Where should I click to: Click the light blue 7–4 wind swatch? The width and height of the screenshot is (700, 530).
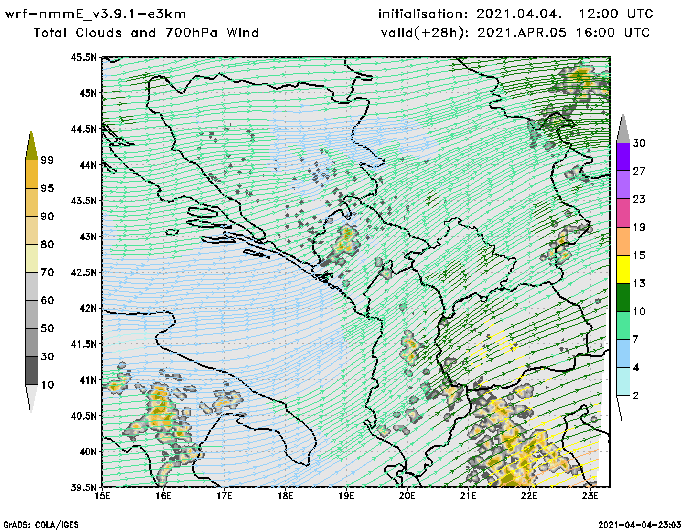coord(623,354)
